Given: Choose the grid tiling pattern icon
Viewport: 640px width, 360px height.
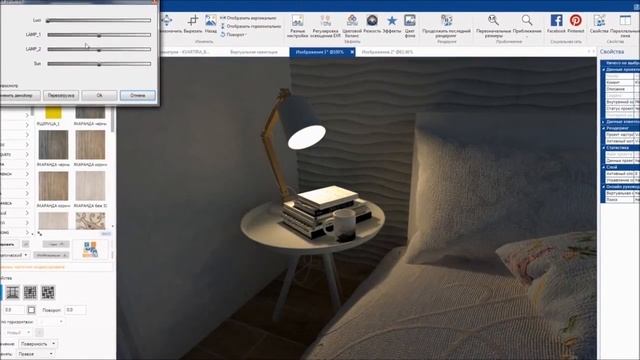Looking at the screenshot, I should [12, 292].
